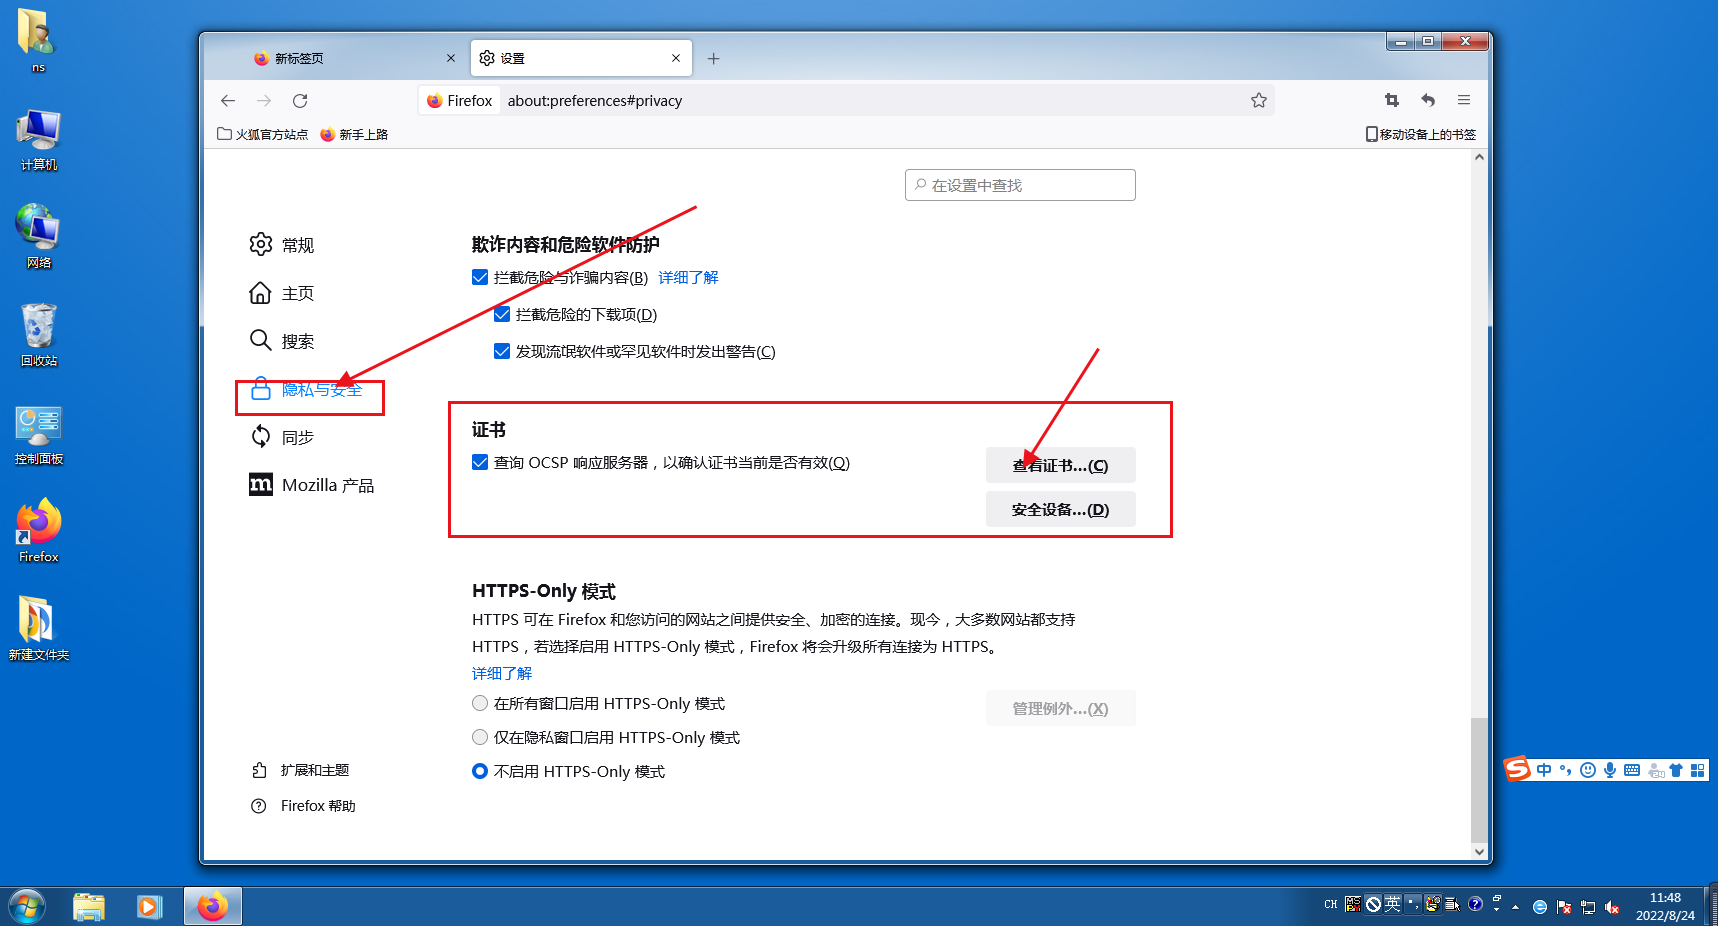1718x926 pixels.
Task: Open a new tab with plus button
Action: 713,59
